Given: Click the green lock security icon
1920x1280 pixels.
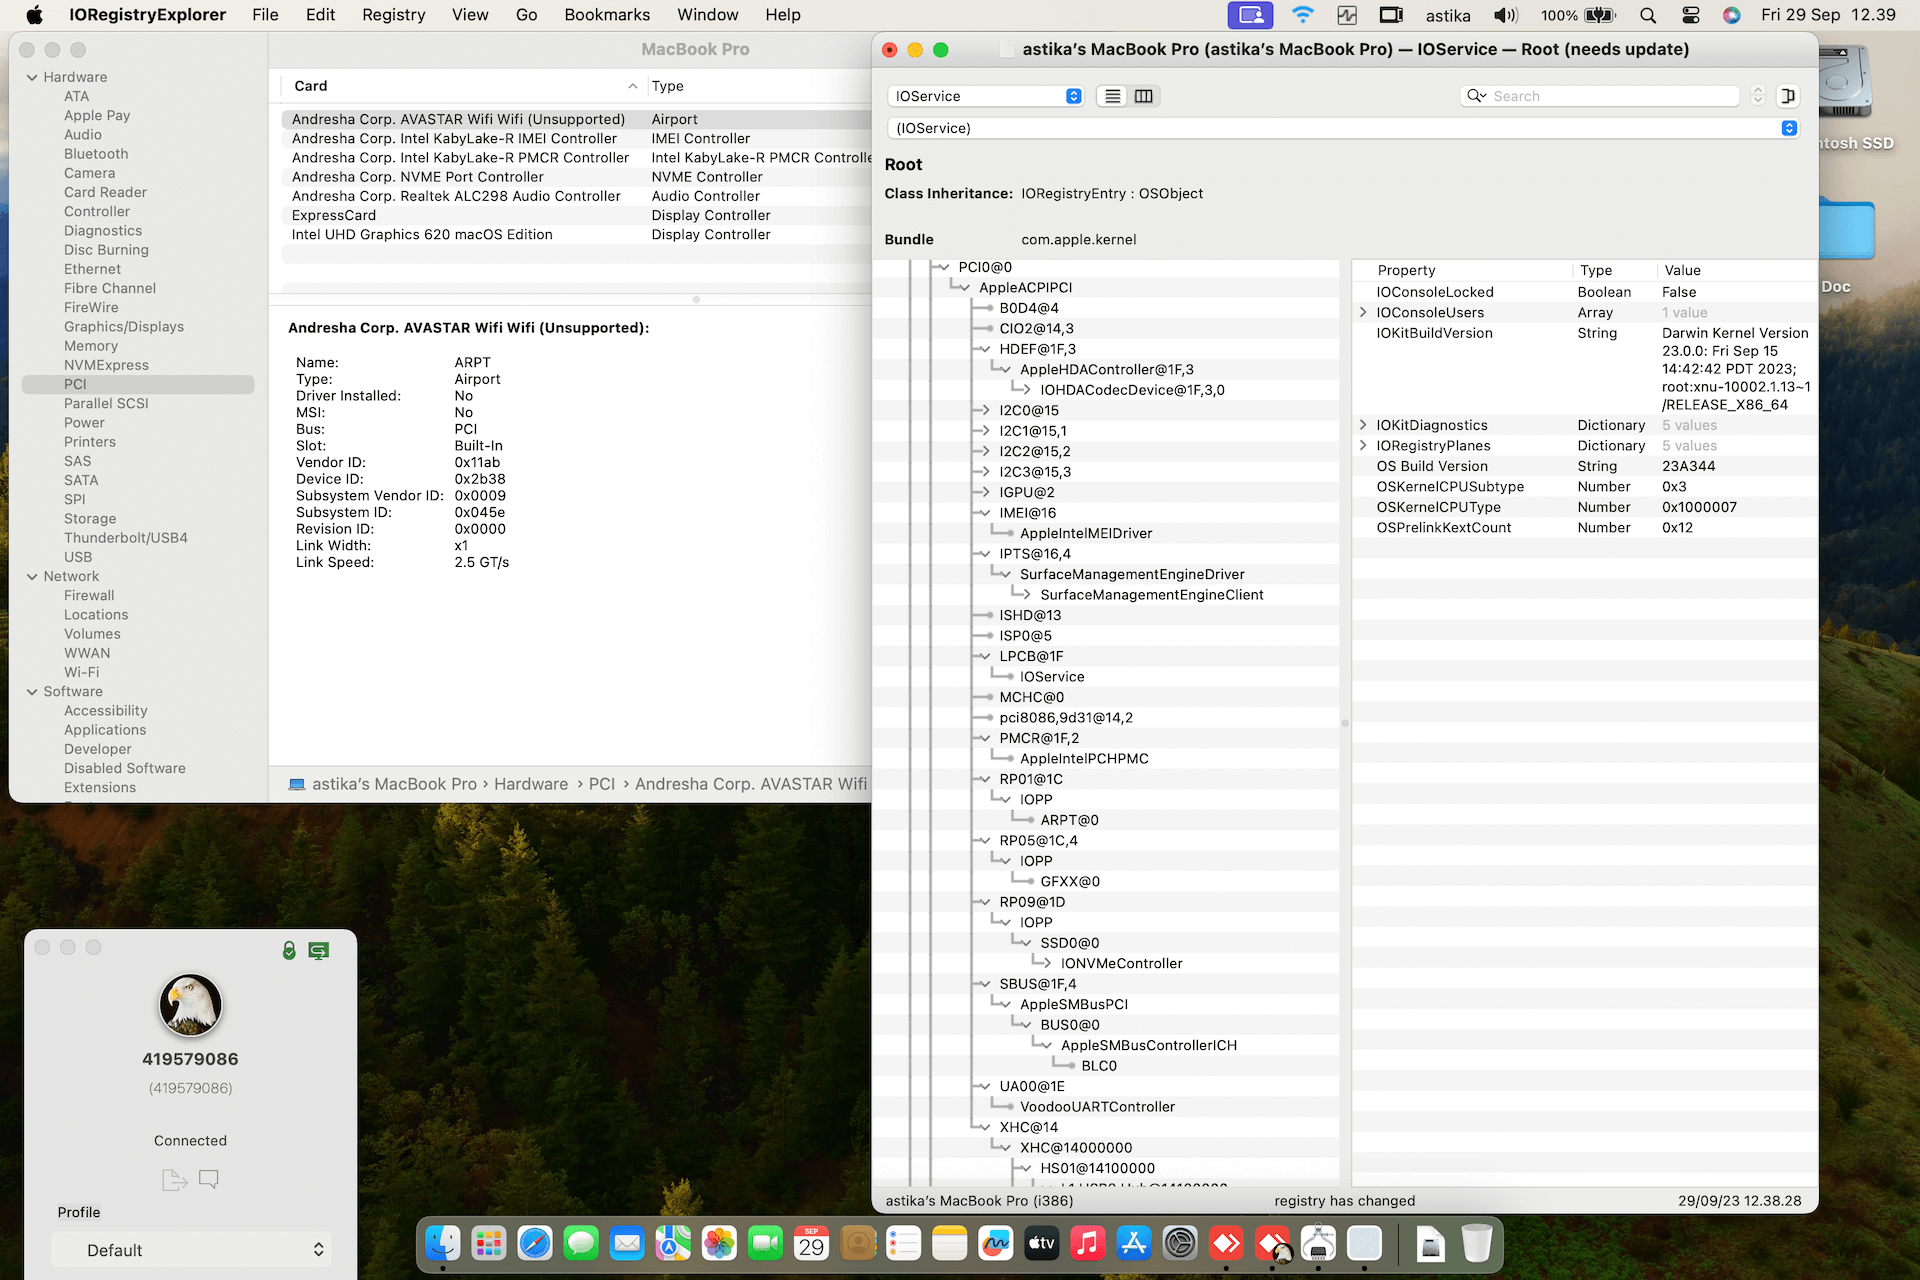Looking at the screenshot, I should pyautogui.click(x=289, y=950).
